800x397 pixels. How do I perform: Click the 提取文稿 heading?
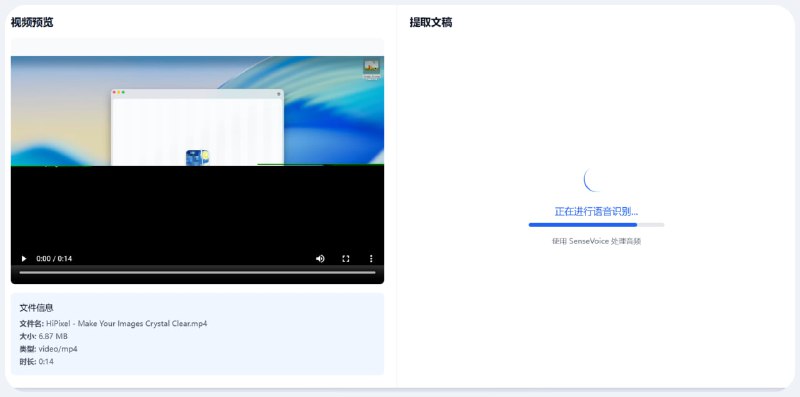[431, 22]
